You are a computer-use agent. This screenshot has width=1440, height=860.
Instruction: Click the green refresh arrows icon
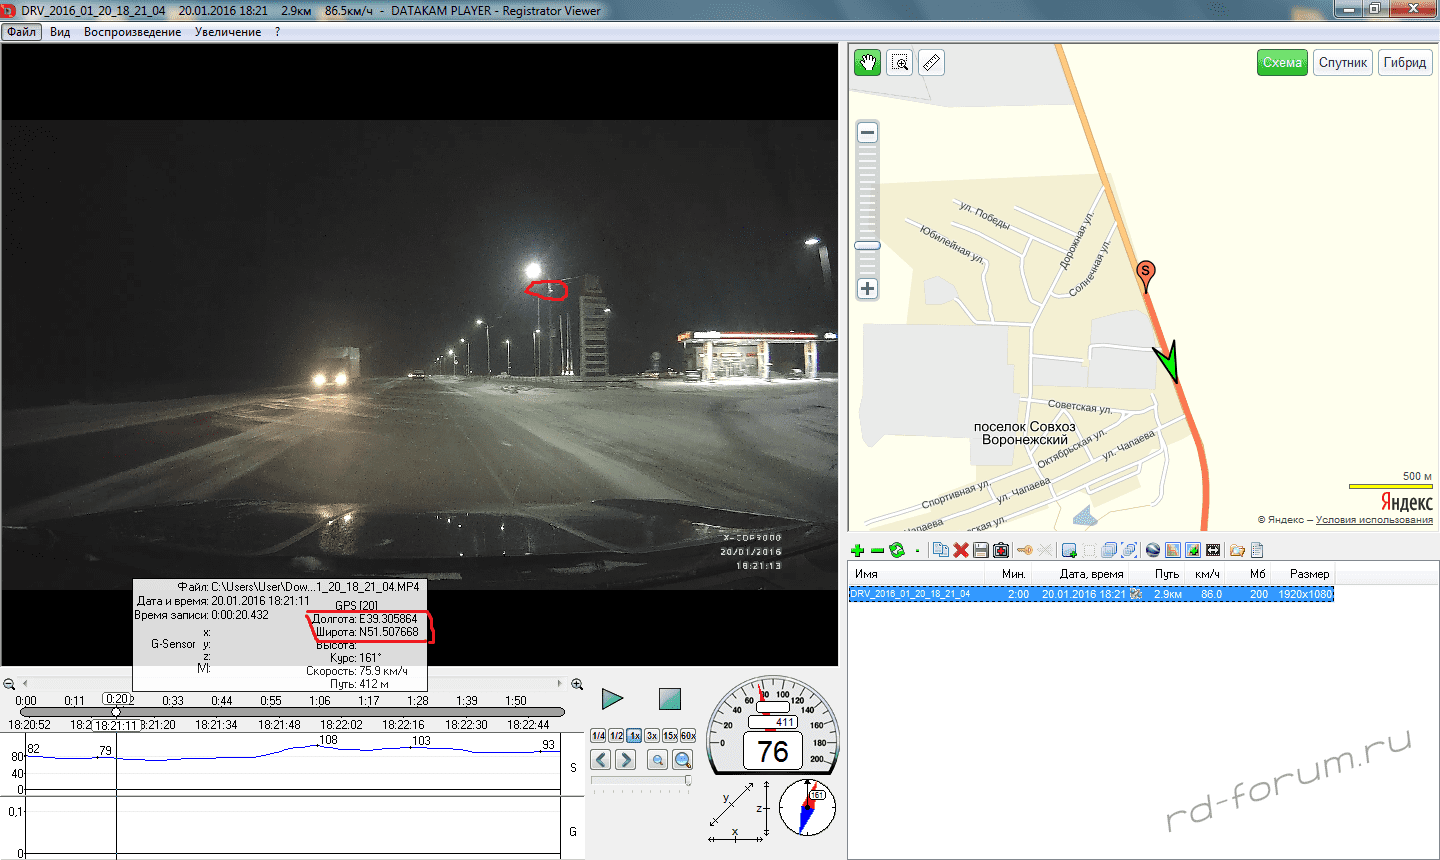pos(897,550)
